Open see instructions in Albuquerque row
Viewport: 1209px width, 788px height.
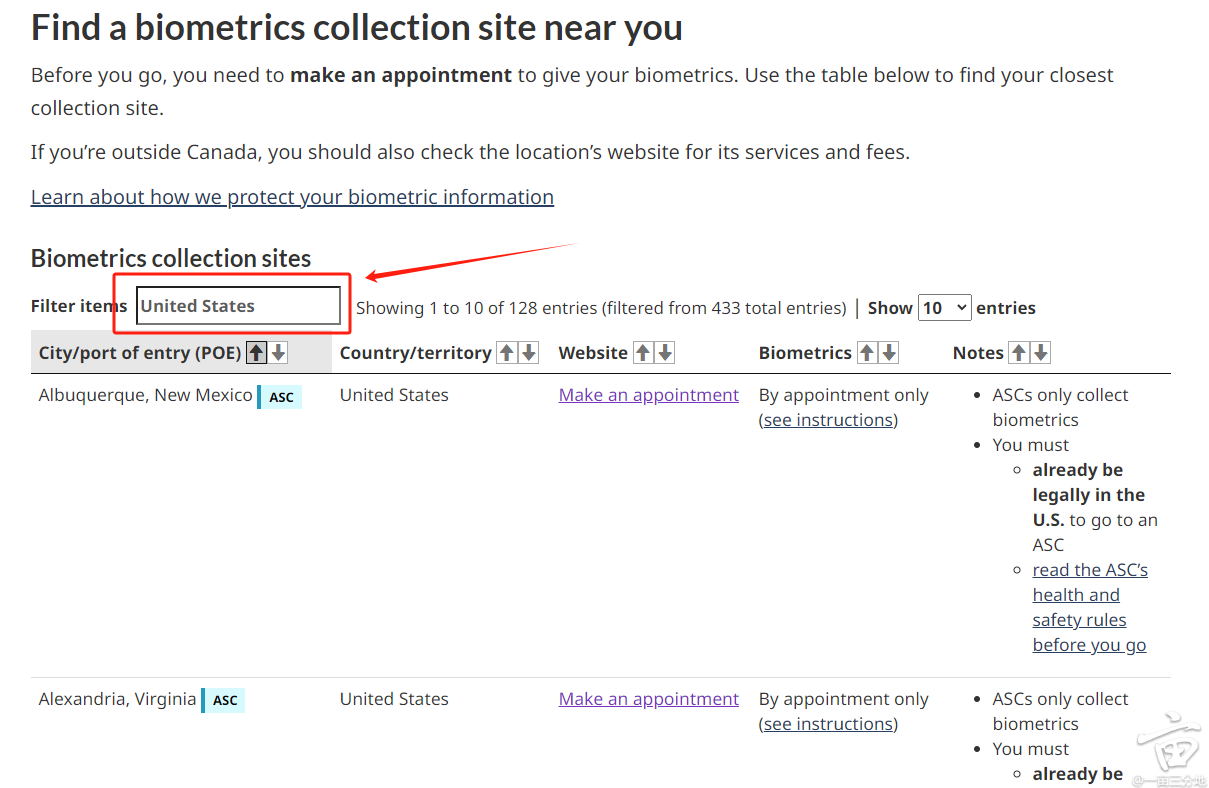coord(828,420)
